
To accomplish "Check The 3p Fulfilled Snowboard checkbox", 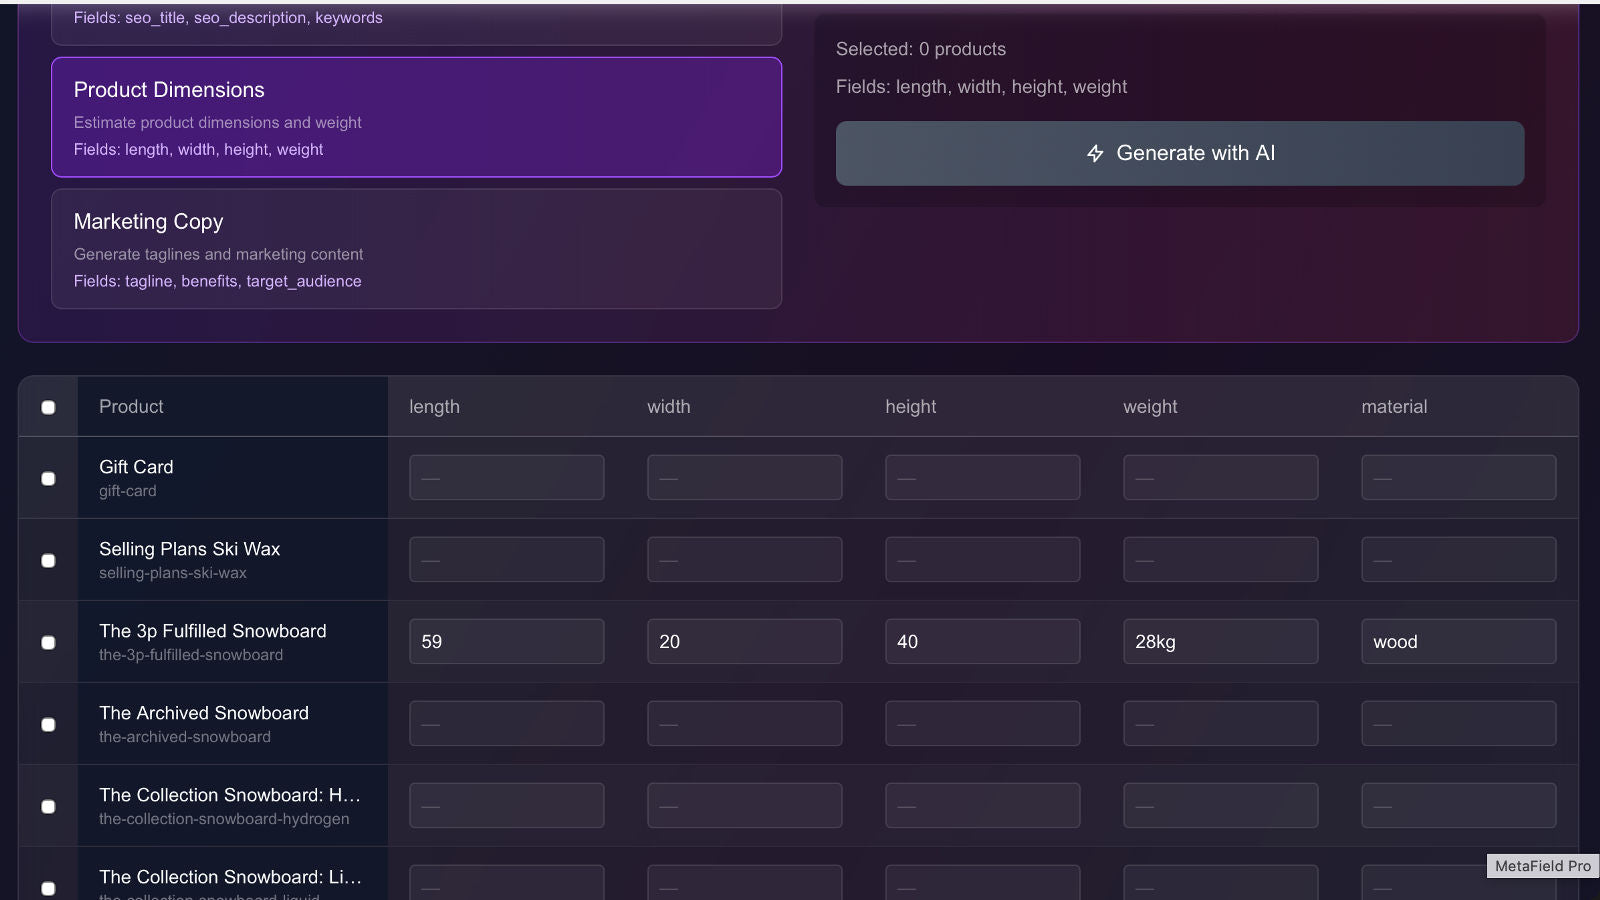I will point(47,642).
